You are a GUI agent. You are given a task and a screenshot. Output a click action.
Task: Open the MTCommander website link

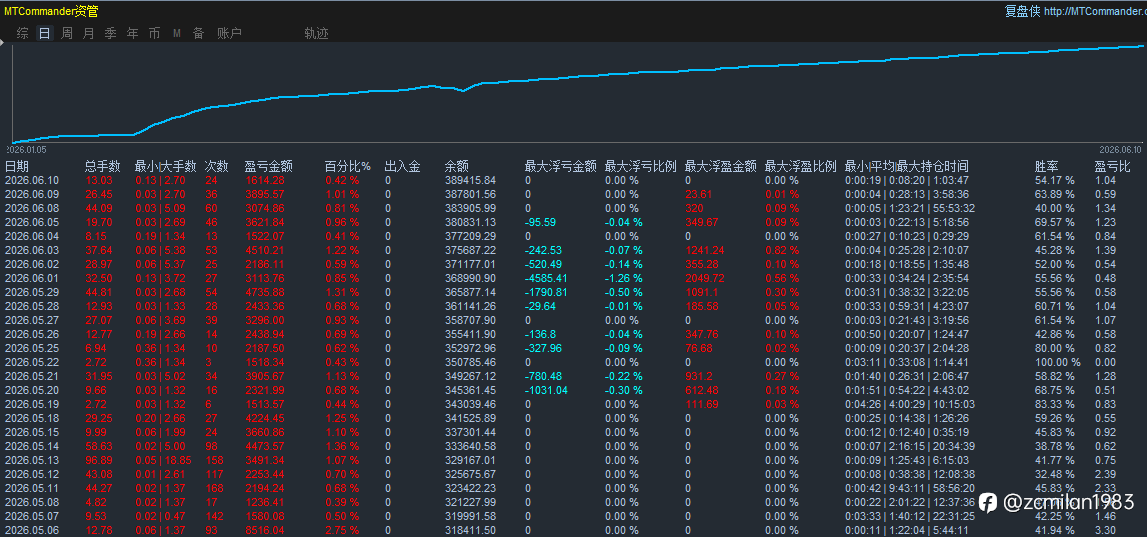pyautogui.click(x=1095, y=11)
